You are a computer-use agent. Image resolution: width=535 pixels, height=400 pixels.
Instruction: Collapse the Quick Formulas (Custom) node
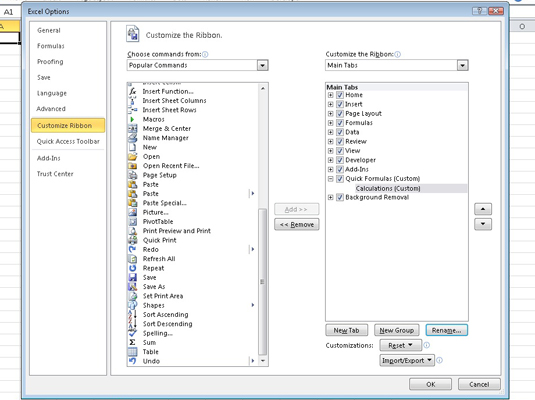pos(330,178)
